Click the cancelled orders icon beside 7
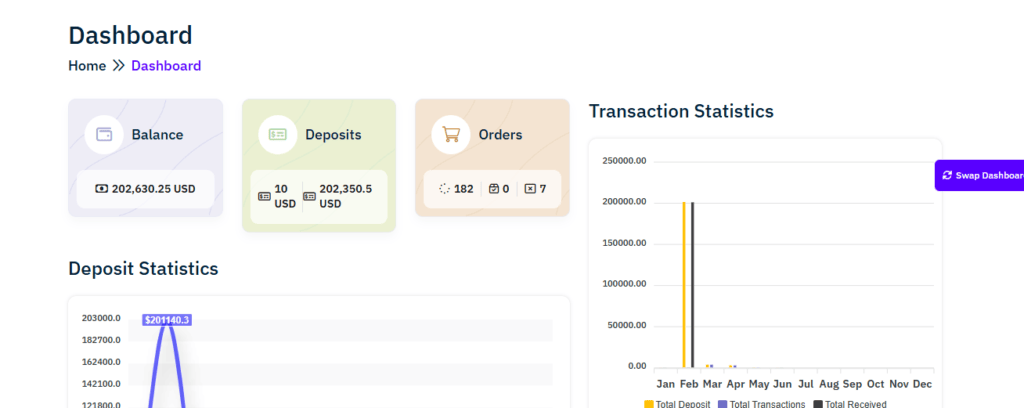Screen dimensions: 1024x408 coord(530,188)
